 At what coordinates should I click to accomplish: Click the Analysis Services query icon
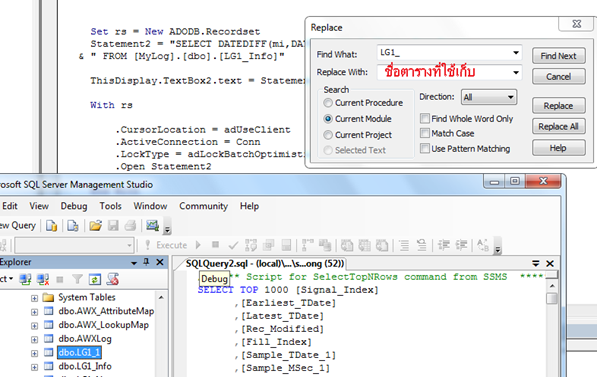(72, 226)
